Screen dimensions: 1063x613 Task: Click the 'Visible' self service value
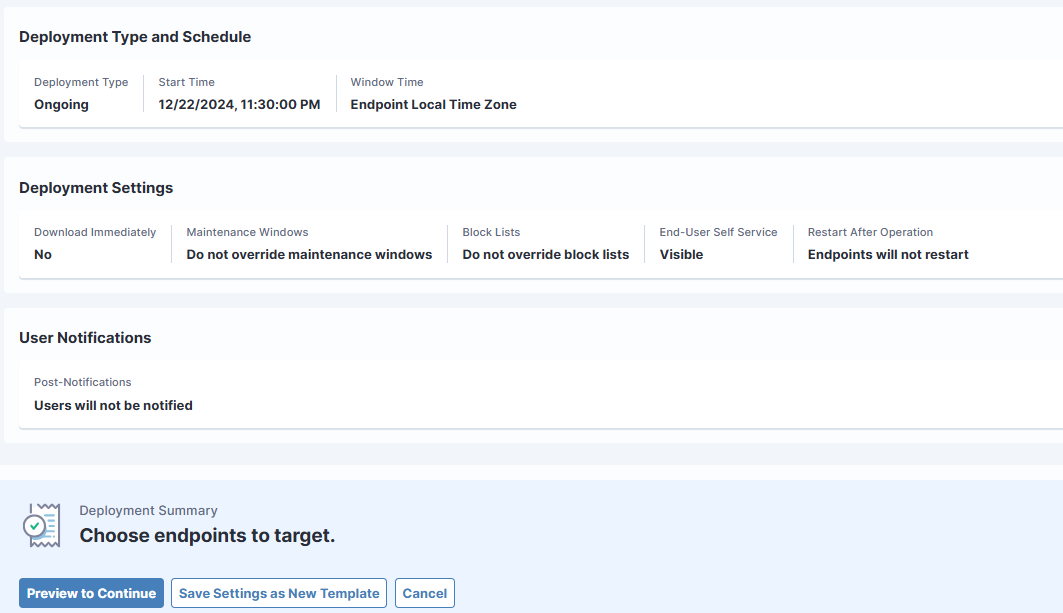click(x=681, y=254)
